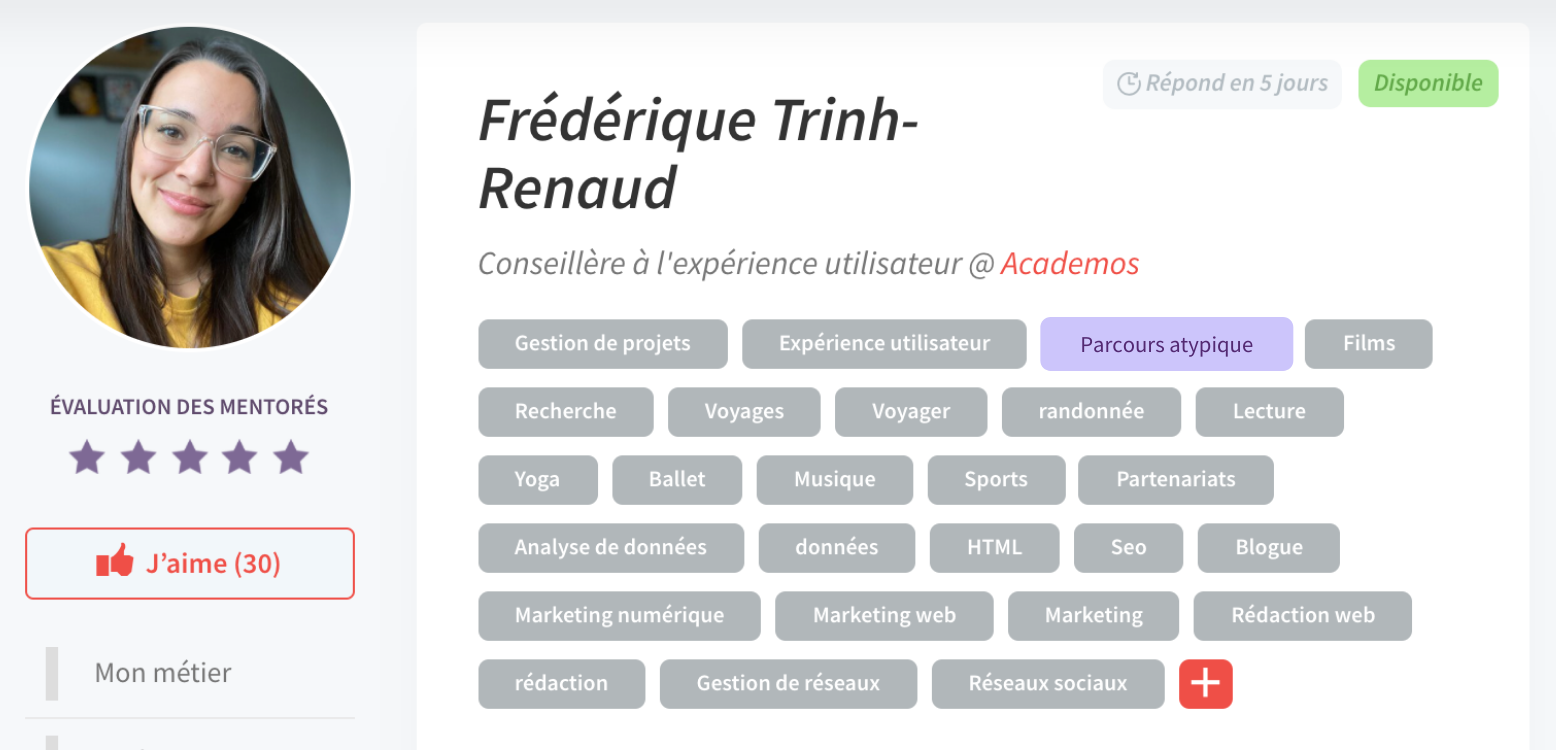Viewport: 1556px width, 750px height.
Task: Open the Academos company link
Action: [1069, 263]
